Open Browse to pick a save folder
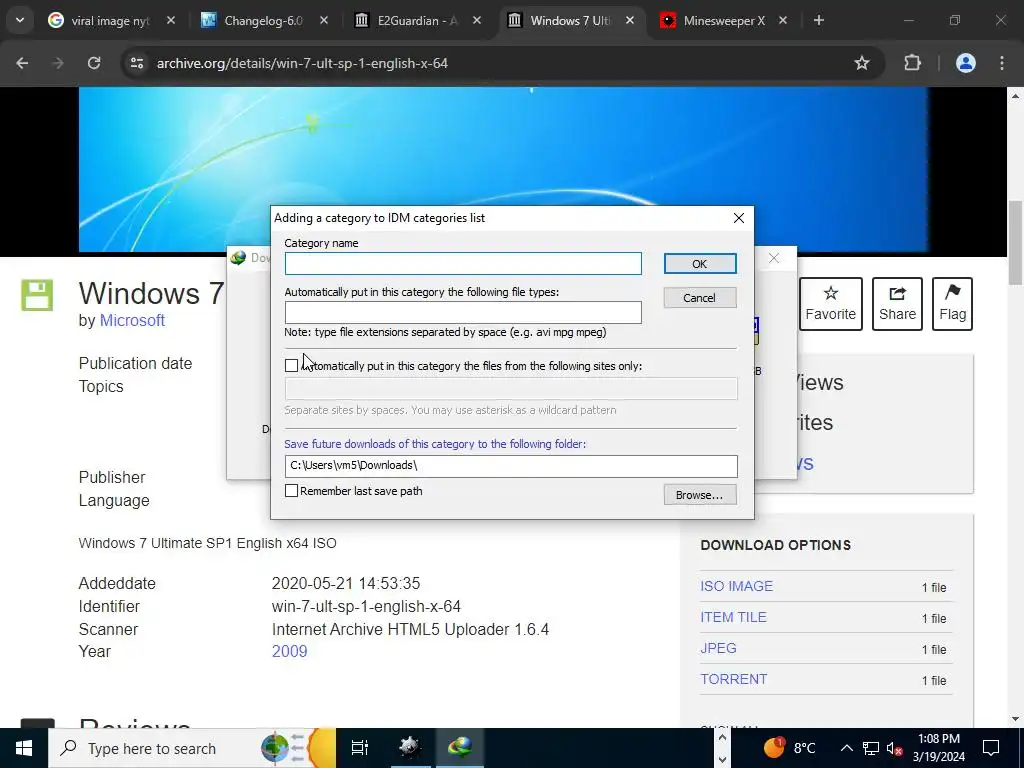The width and height of the screenshot is (1024, 768). pyautogui.click(x=699, y=495)
